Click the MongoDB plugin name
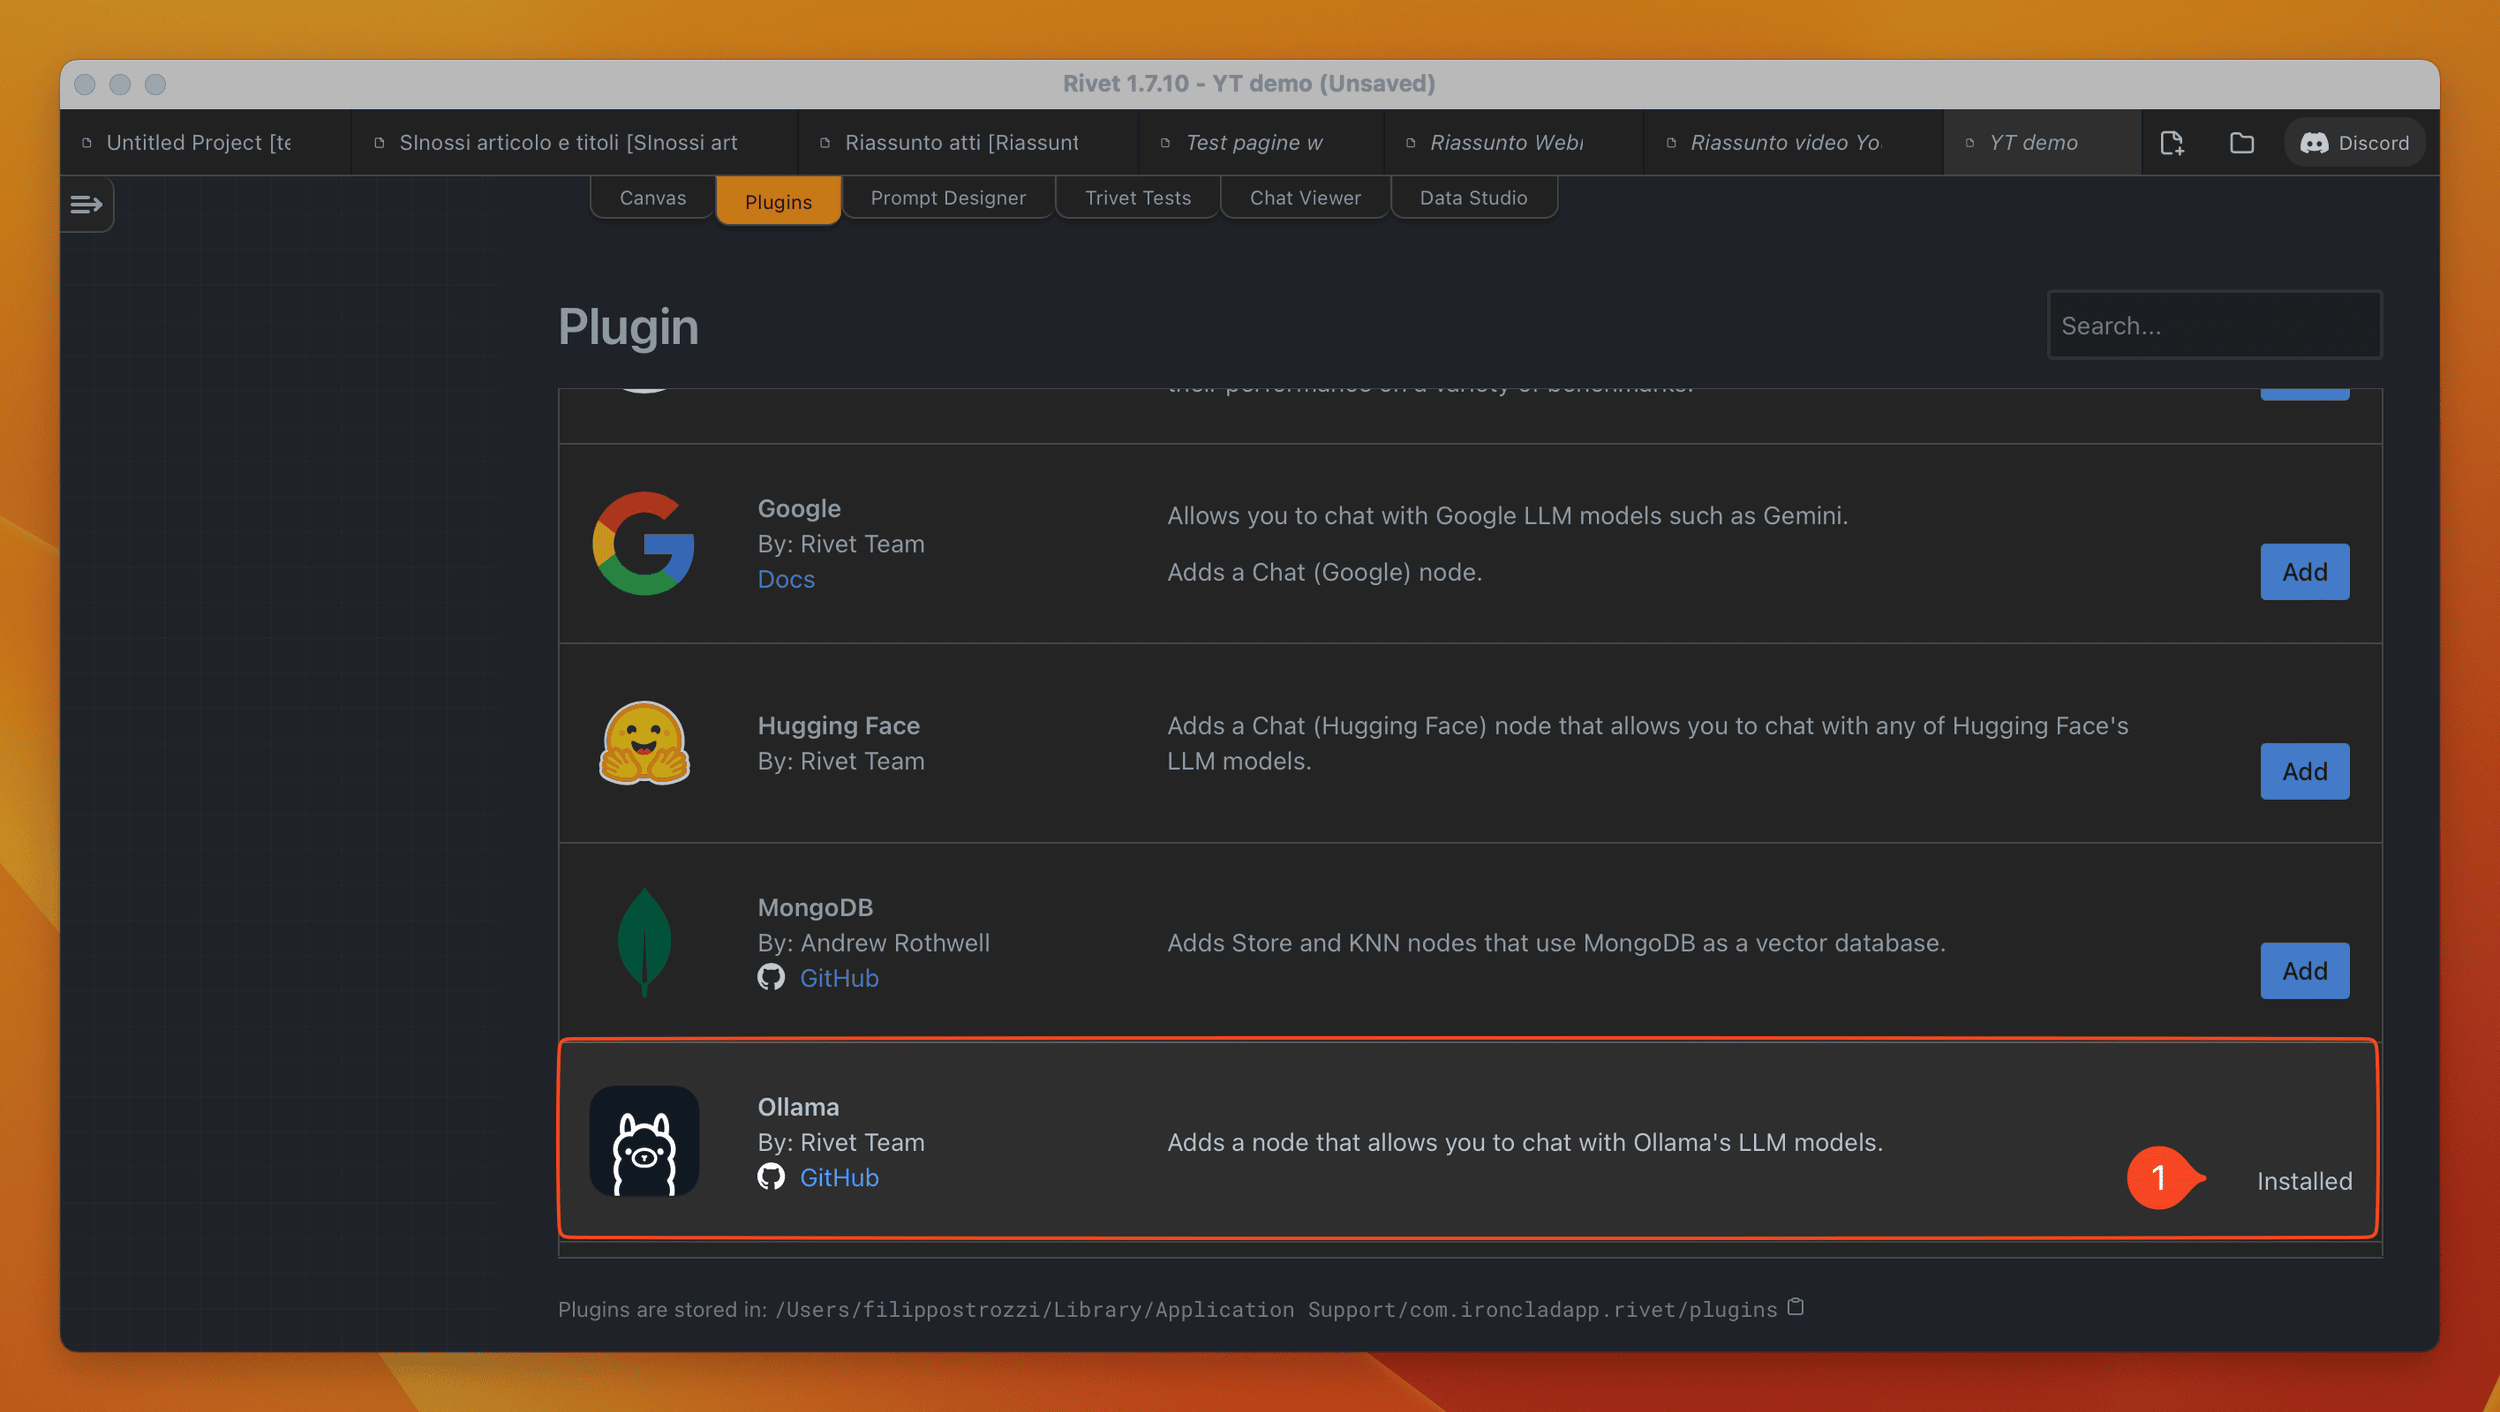This screenshot has height=1412, width=2500. (x=815, y=907)
